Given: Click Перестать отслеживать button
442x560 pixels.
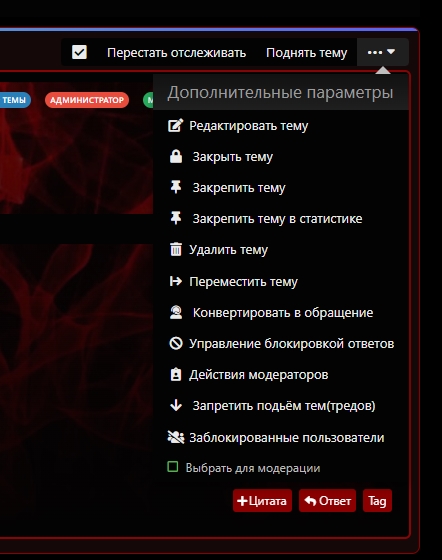Looking at the screenshot, I should 176,52.
